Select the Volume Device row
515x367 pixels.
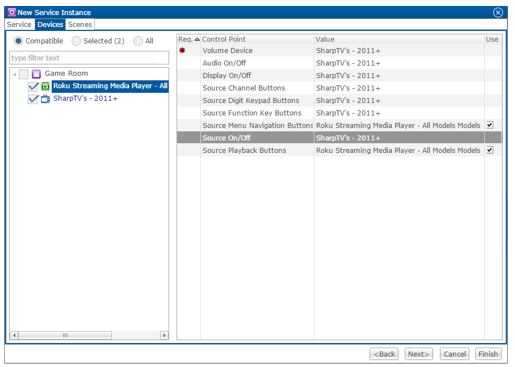339,51
